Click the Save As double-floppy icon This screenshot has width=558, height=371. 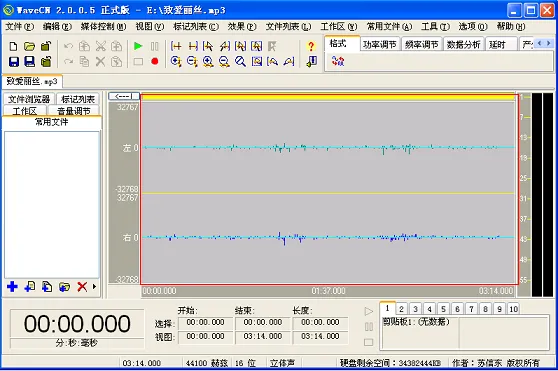[x=30, y=62]
